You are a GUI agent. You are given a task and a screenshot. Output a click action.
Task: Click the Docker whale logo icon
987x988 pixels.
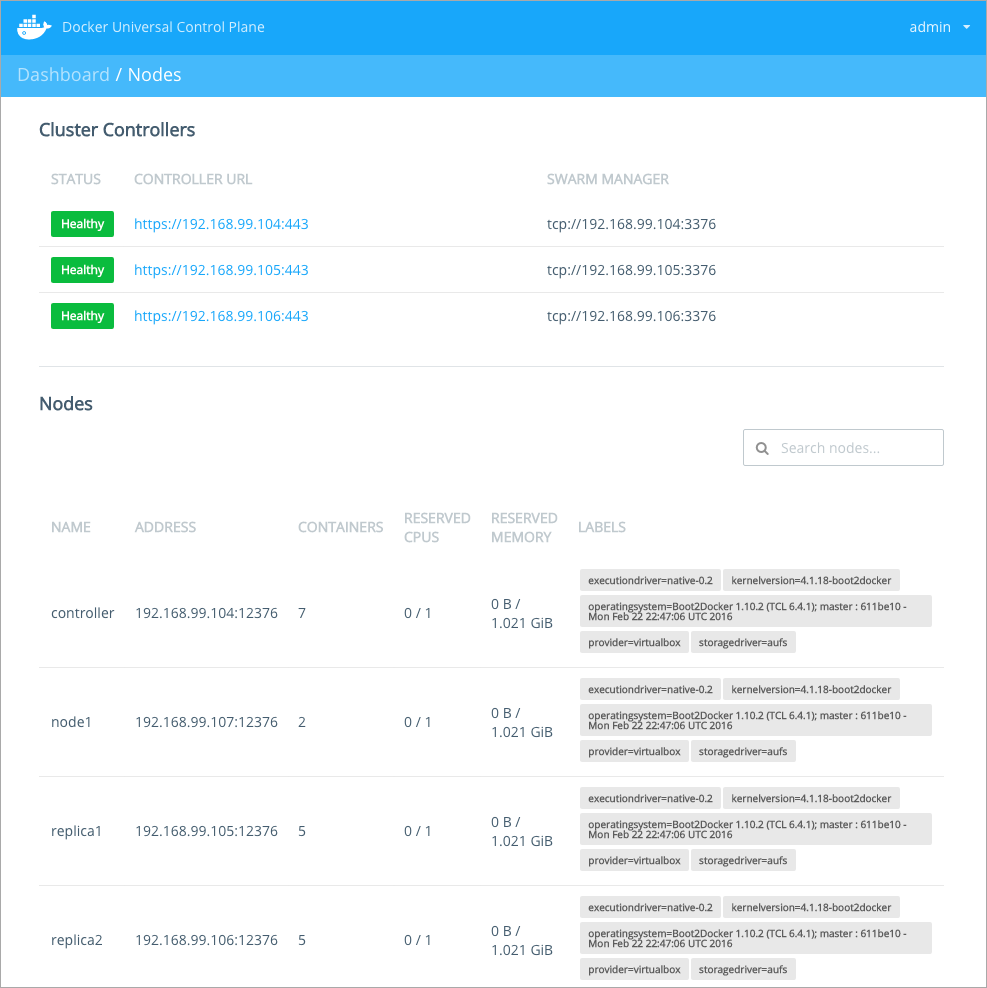point(34,27)
